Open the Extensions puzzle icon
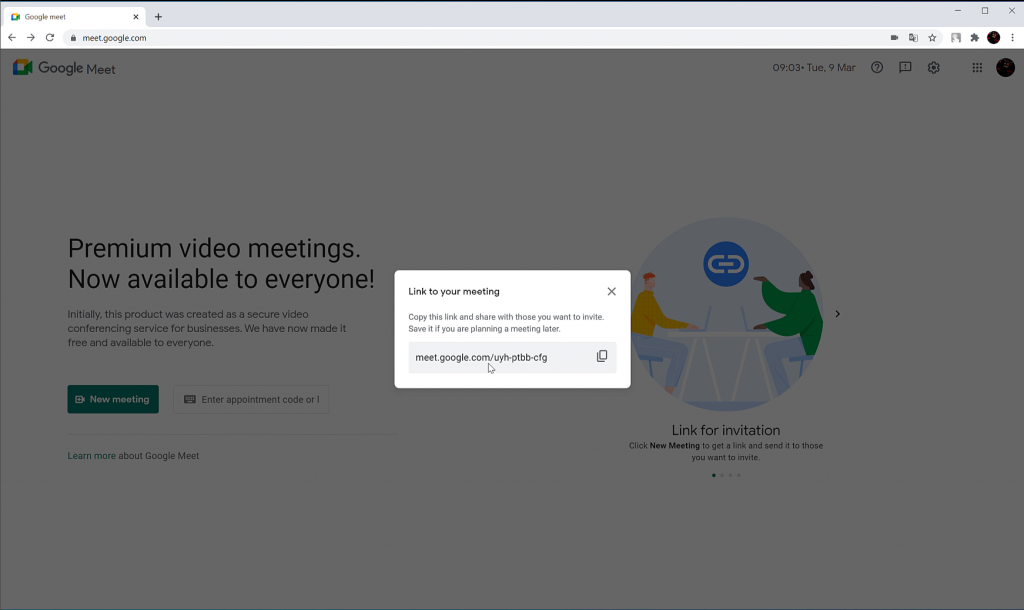Viewport: 1024px width, 610px height. (x=974, y=38)
